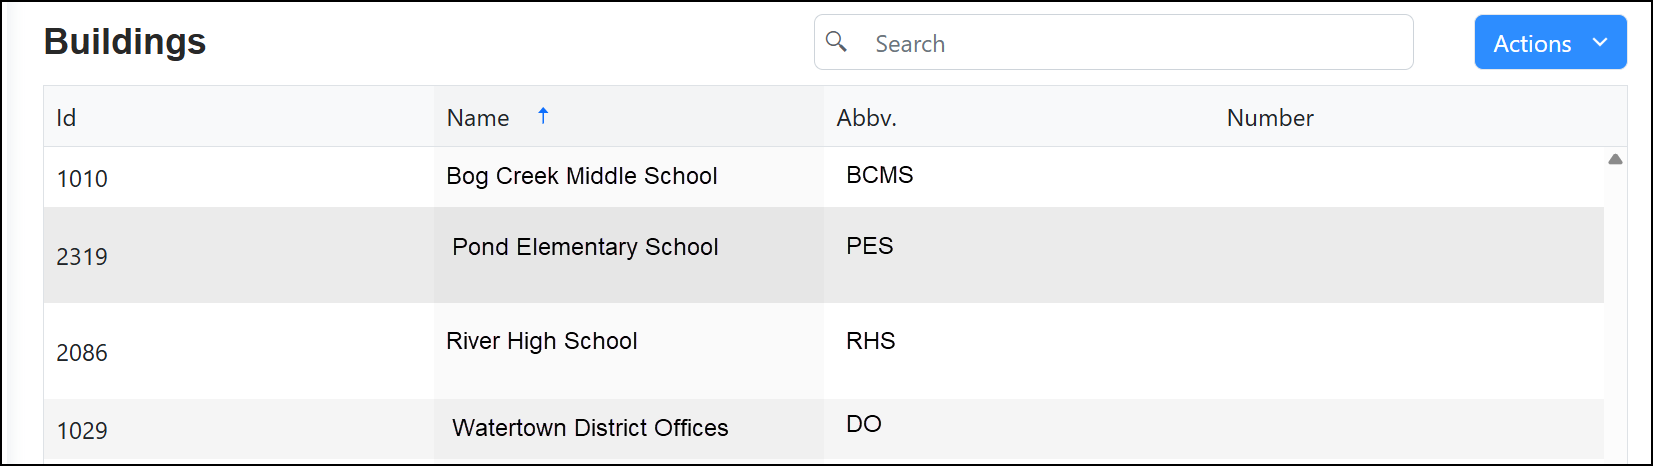Select the Watertown District Offices row
Screen dimensions: 1653x466
(x=590, y=428)
